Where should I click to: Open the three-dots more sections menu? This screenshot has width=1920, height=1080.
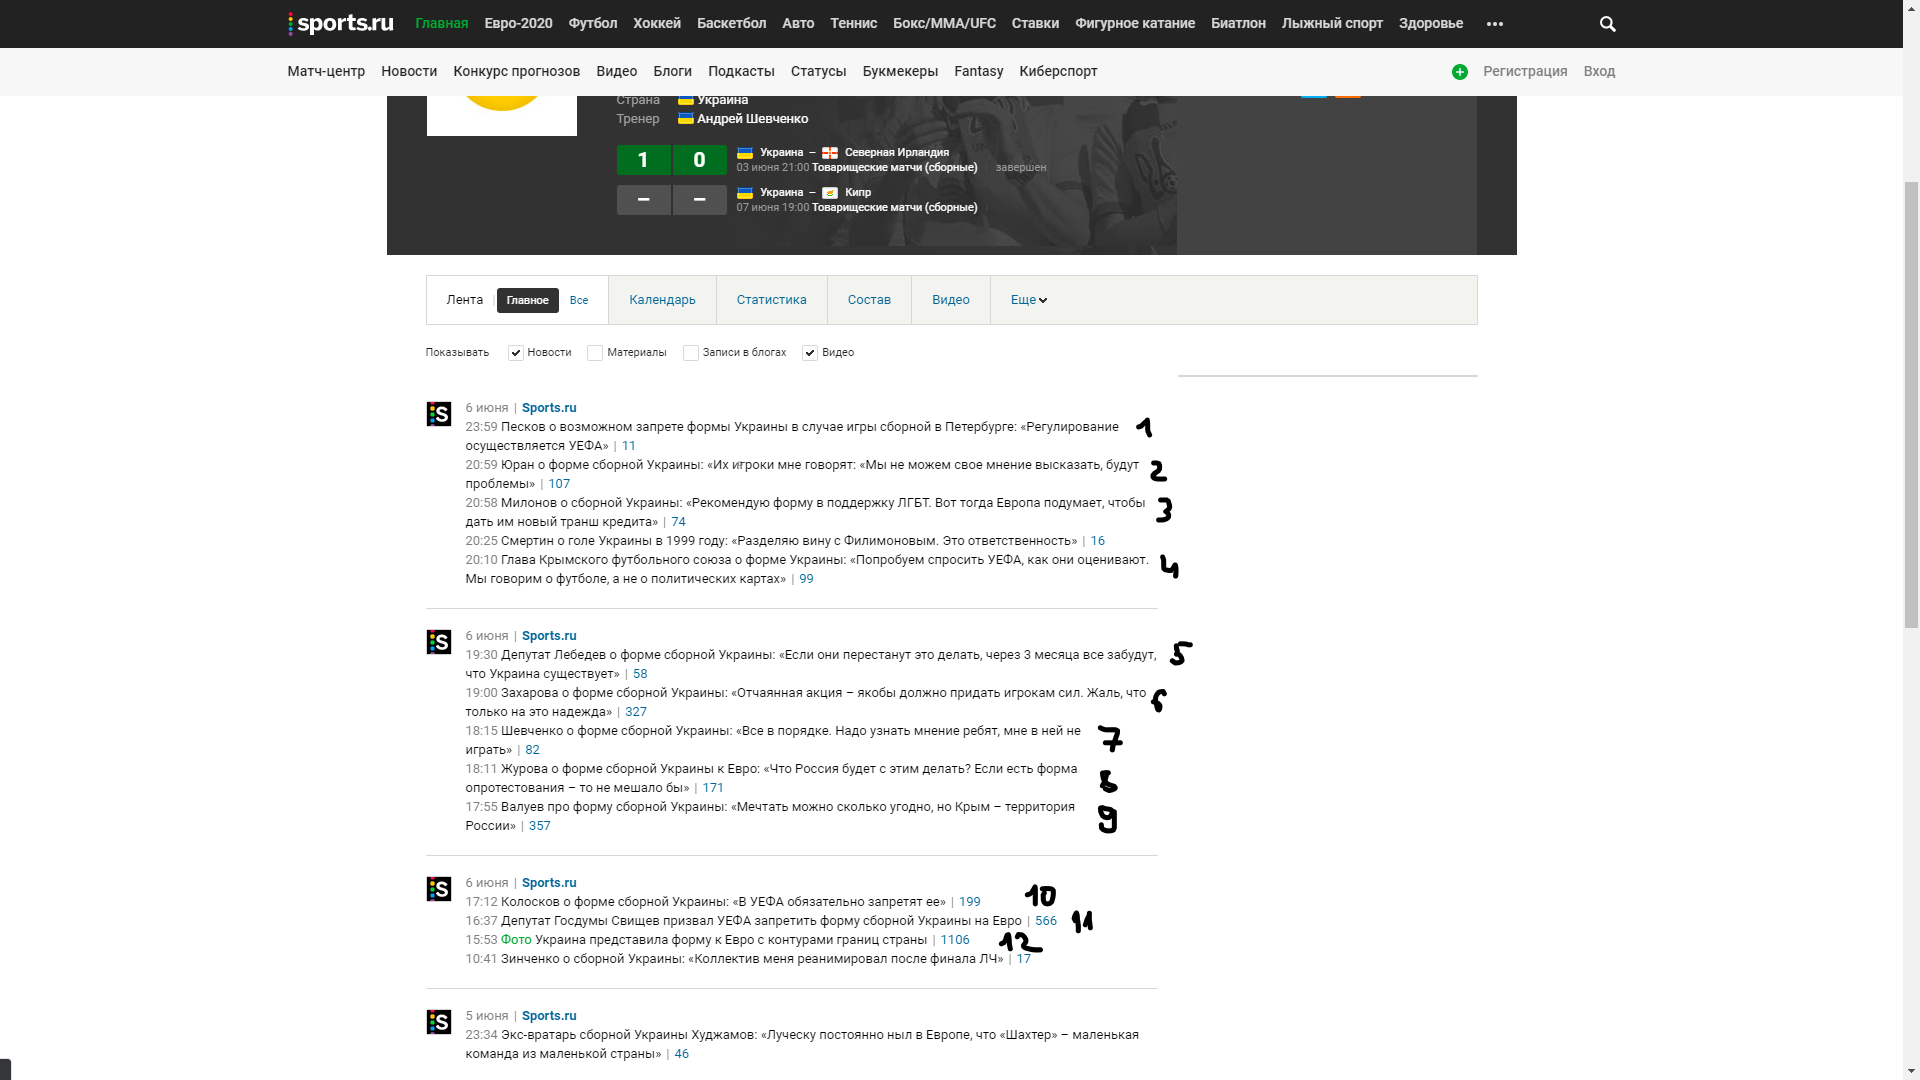click(1495, 24)
